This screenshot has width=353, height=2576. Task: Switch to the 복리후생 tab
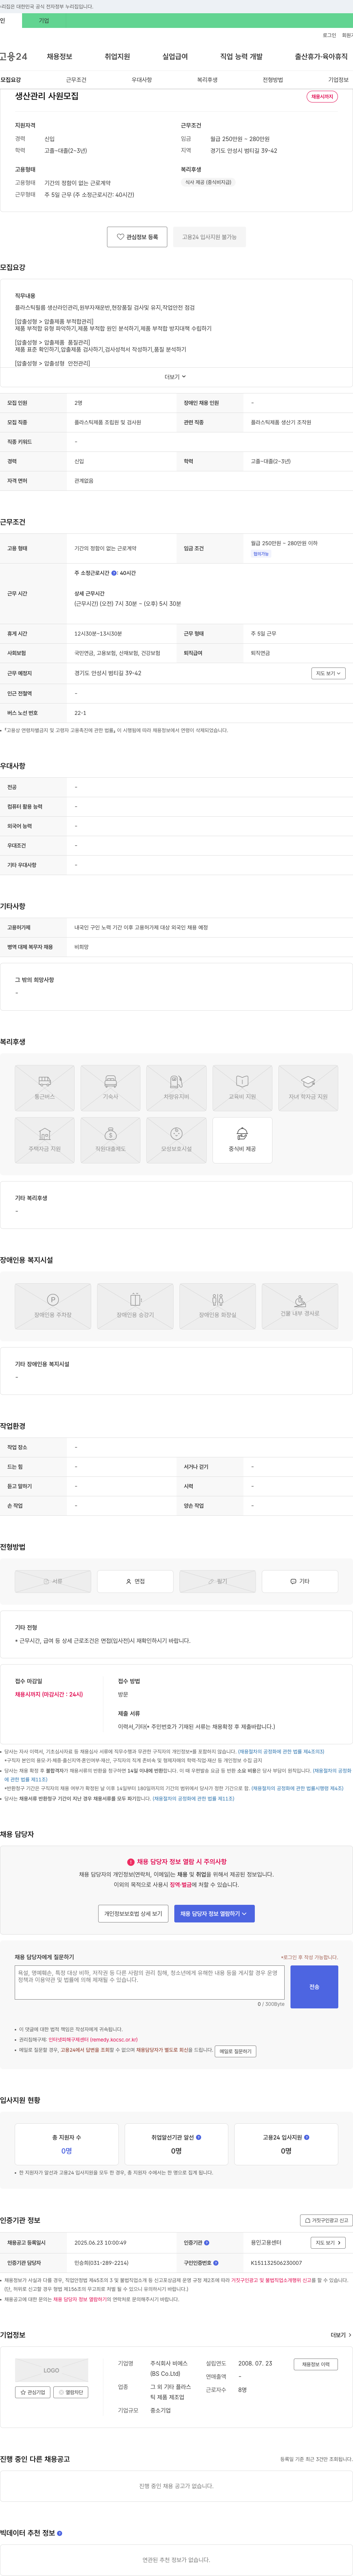coord(207,80)
